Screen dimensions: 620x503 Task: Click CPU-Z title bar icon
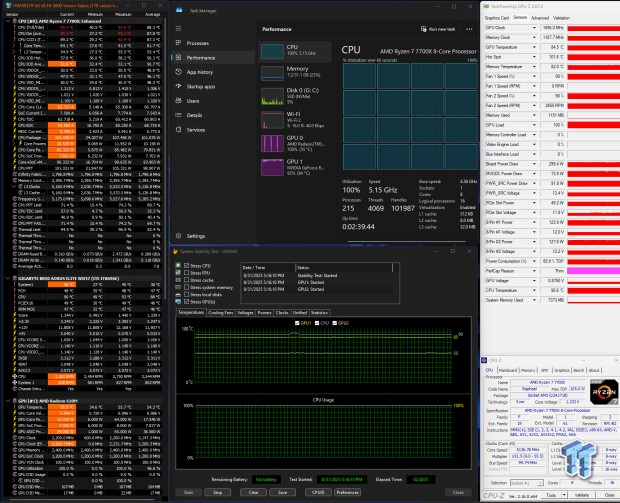tap(484, 360)
